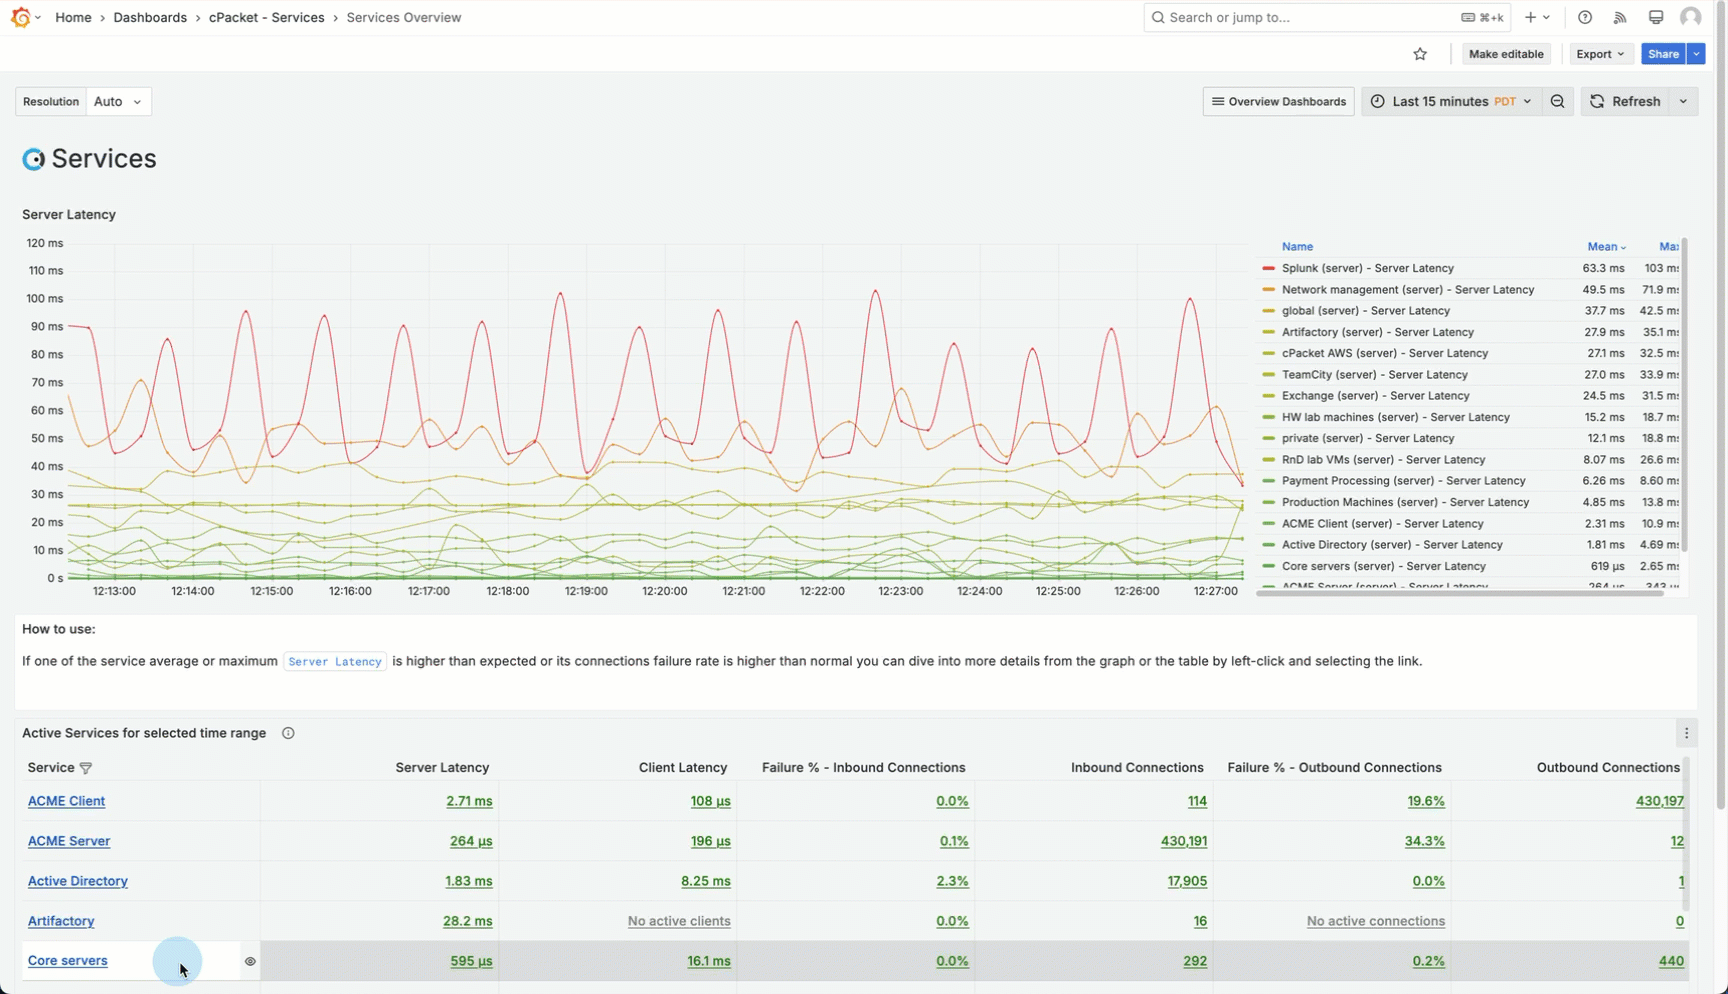Open the Core servers service link
Viewport: 1728px width, 994px height.
68,961
